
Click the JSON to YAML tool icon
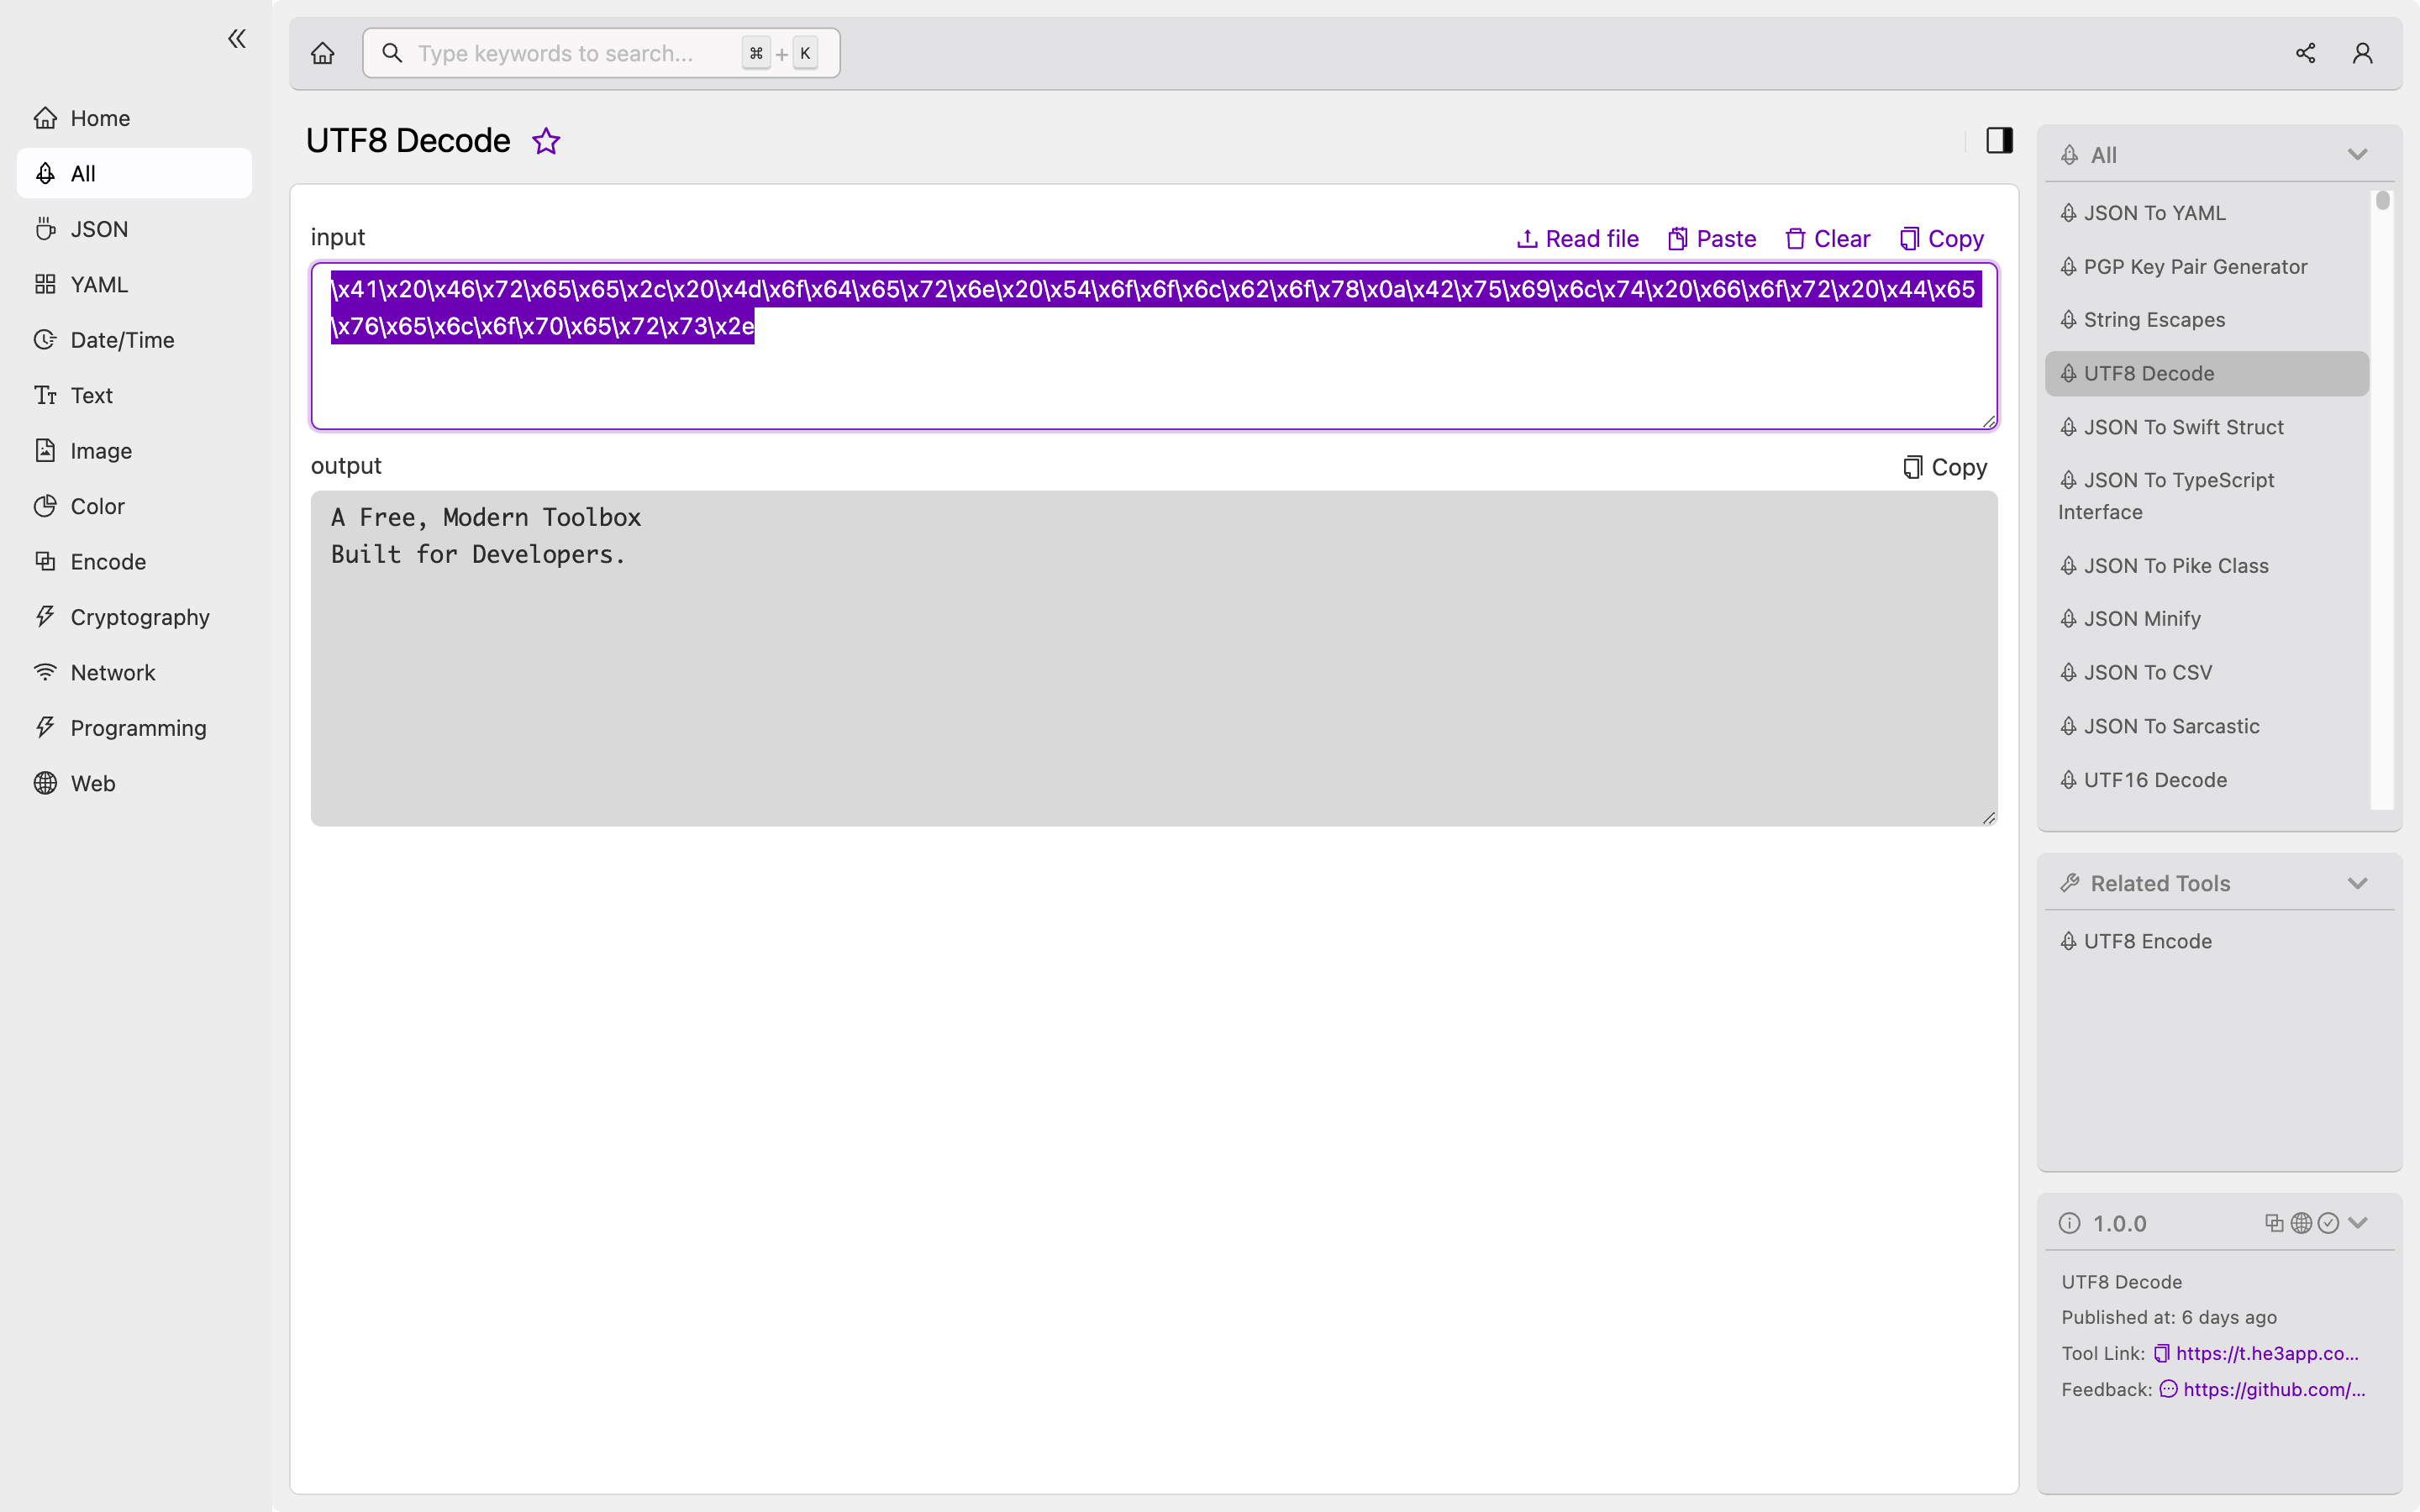pos(2070,213)
